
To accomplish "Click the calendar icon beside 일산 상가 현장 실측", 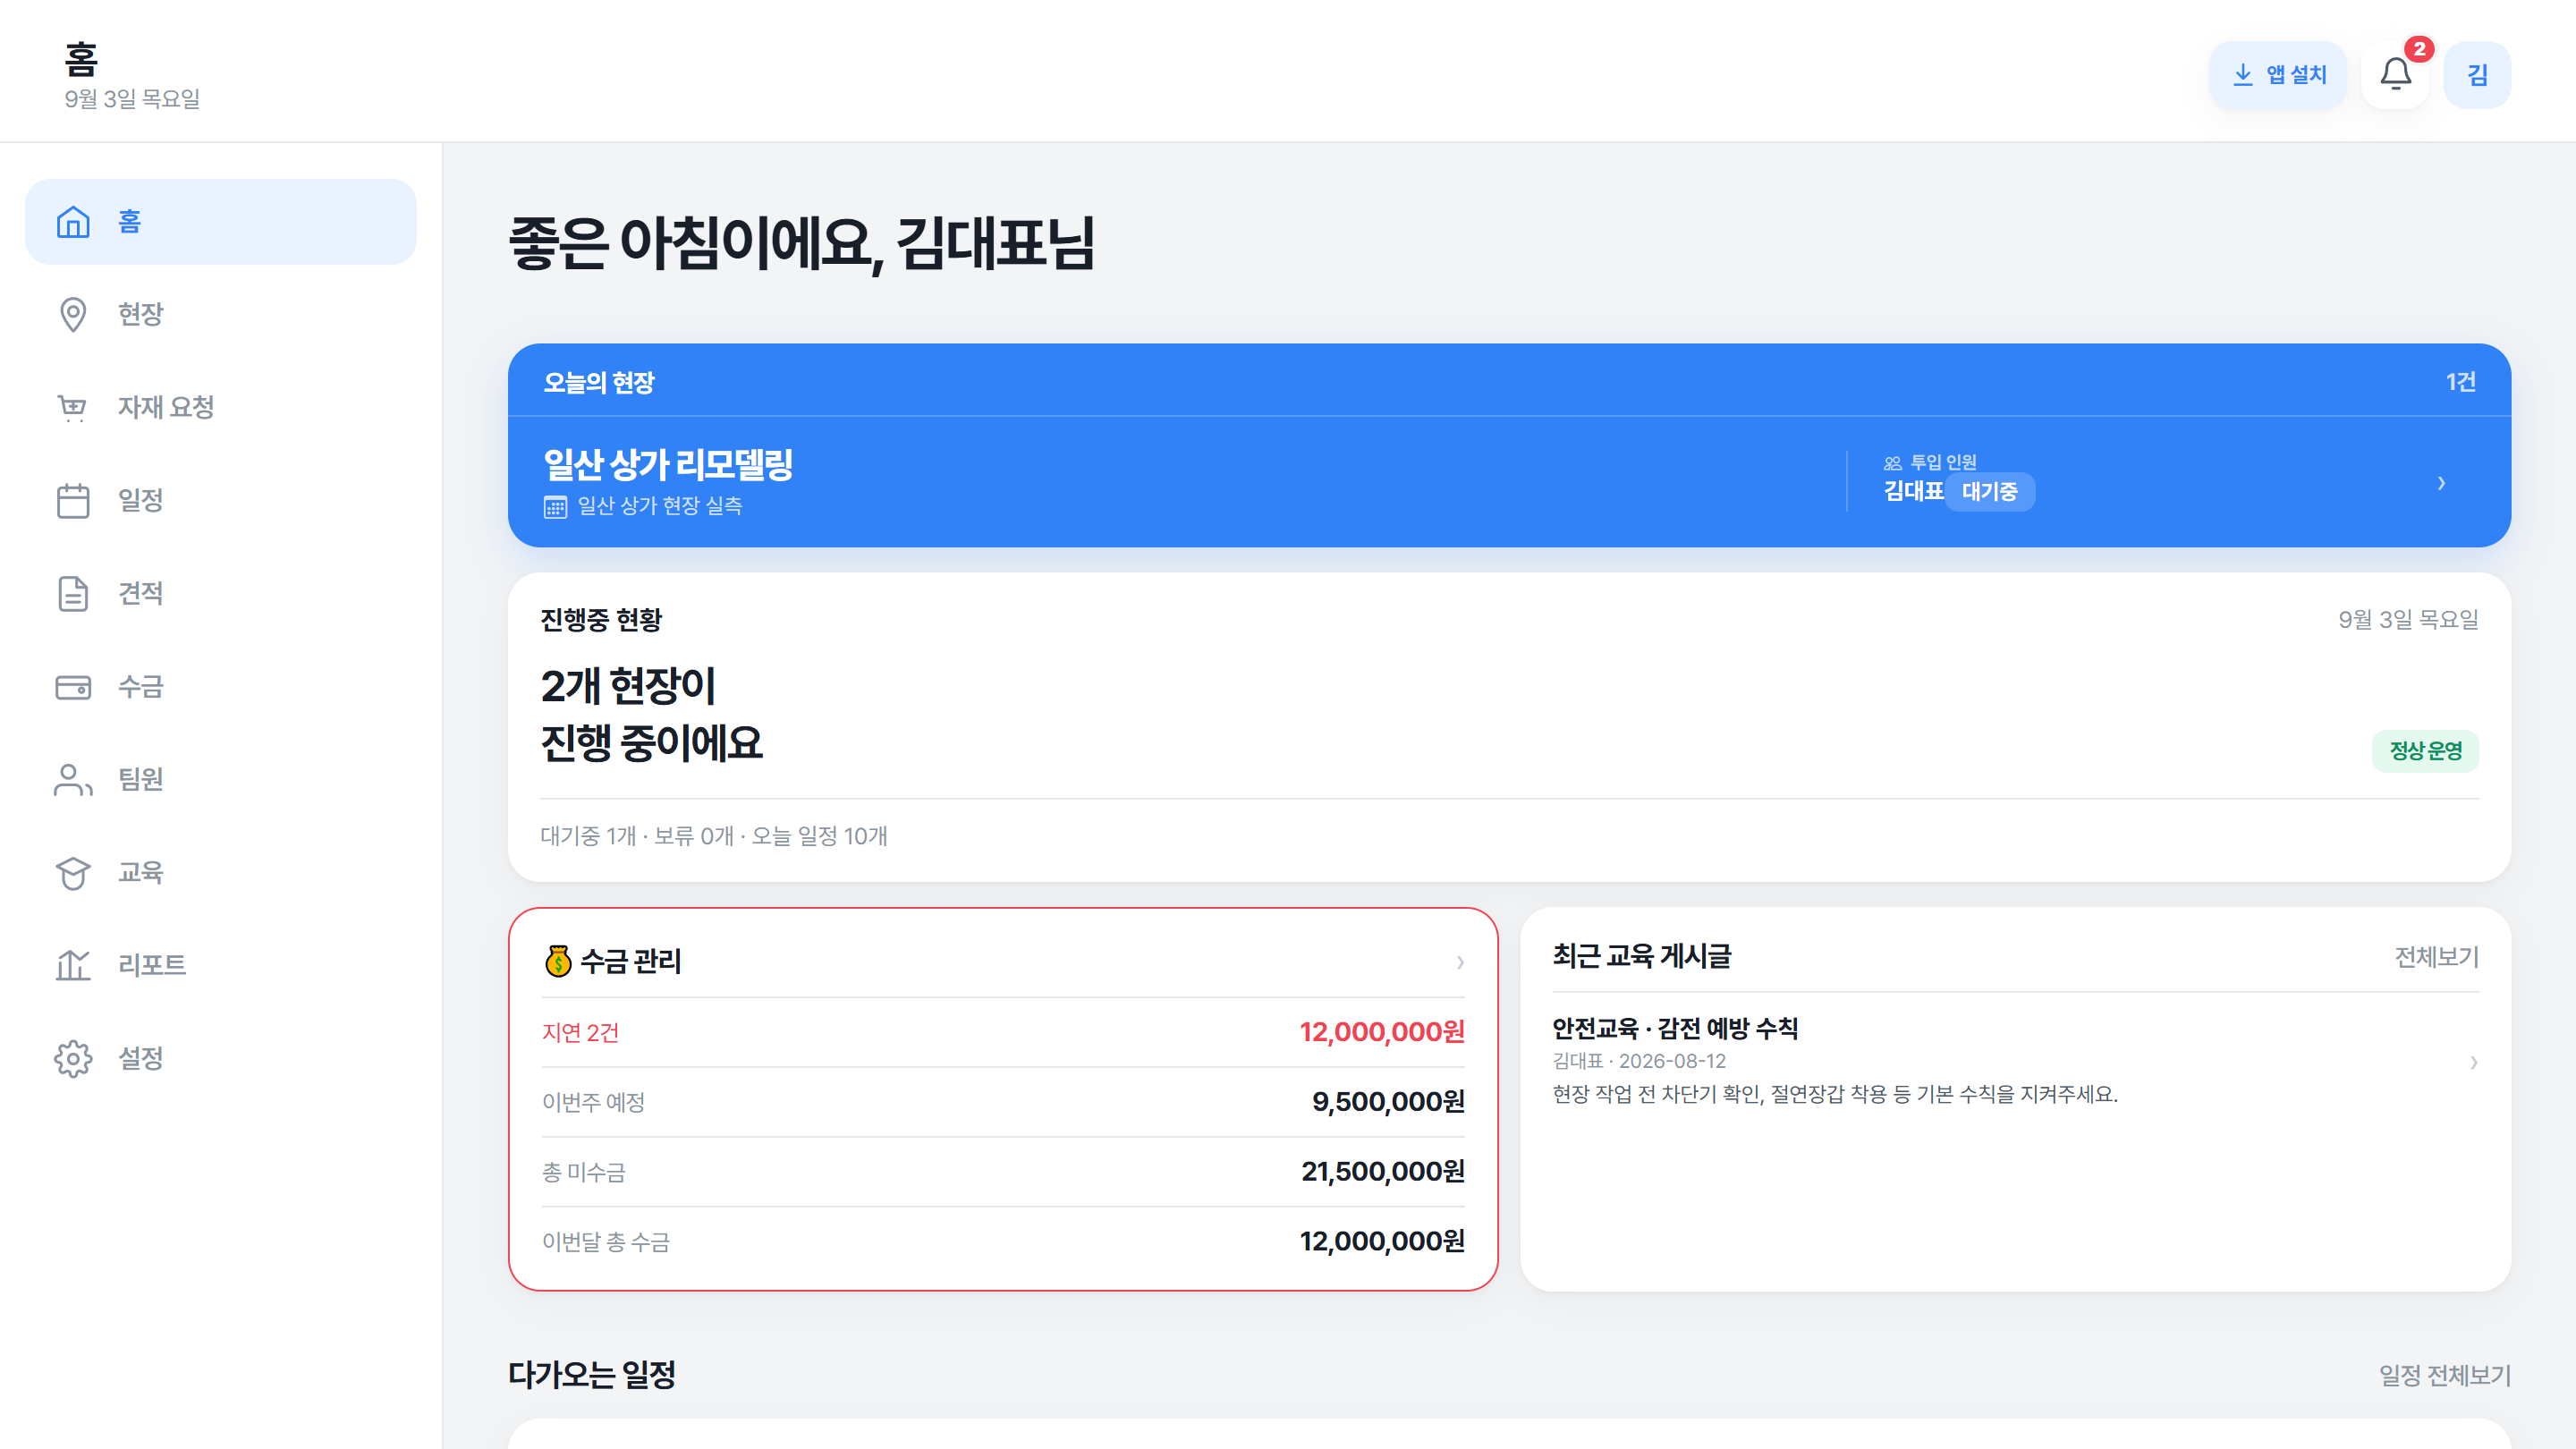I will [555, 507].
